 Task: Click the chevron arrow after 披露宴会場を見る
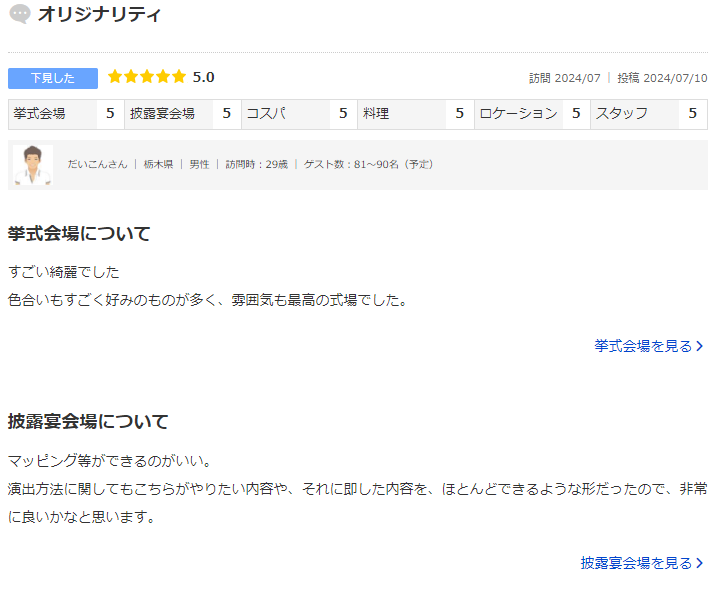700,563
